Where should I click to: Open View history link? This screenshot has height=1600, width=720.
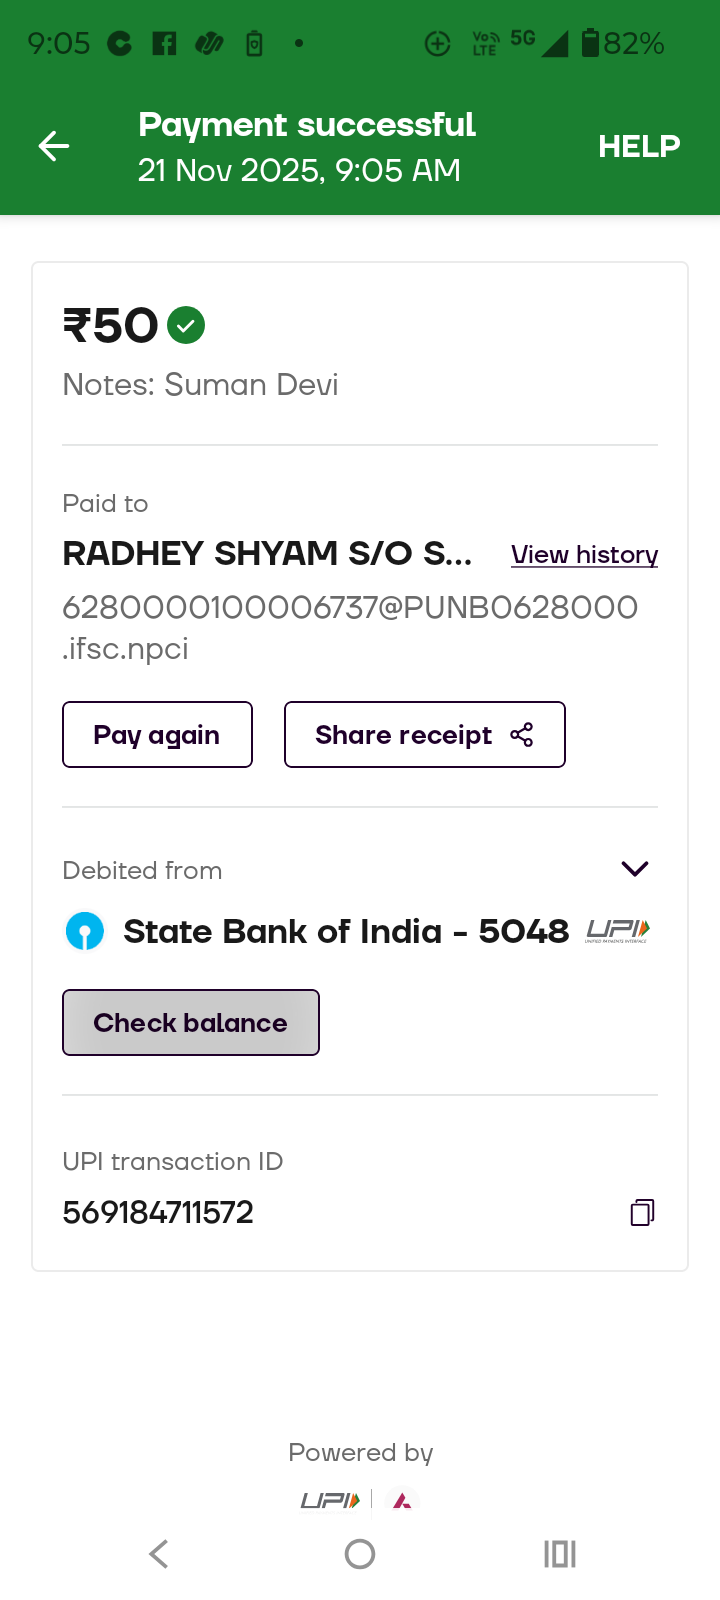584,555
